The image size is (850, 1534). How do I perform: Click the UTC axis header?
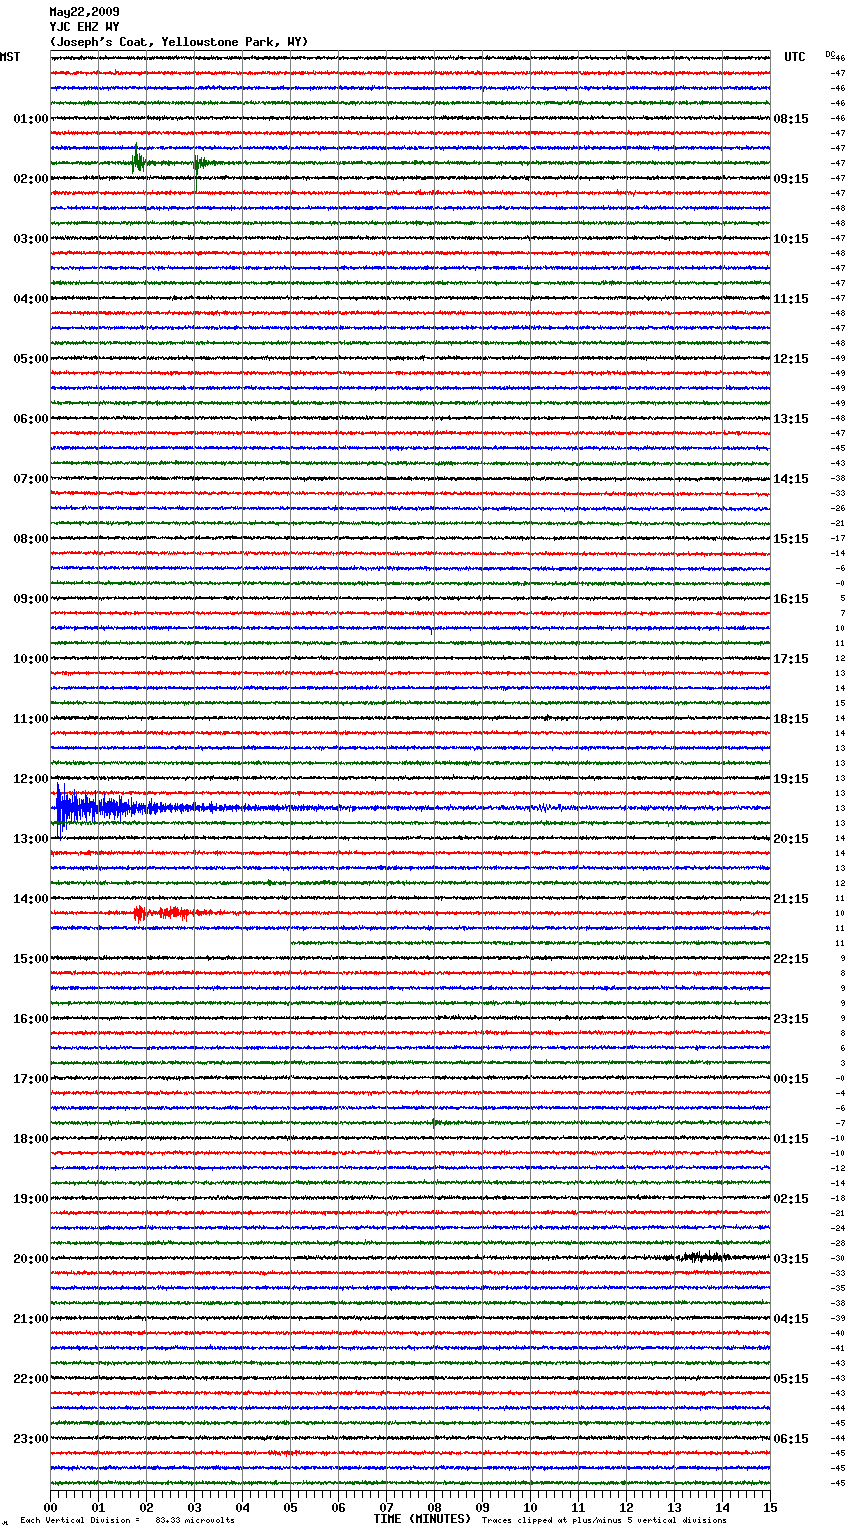[x=795, y=57]
